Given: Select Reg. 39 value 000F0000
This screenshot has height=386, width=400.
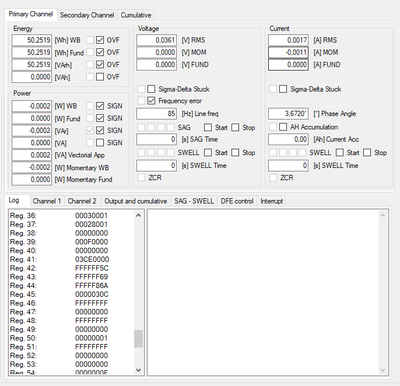Looking at the screenshot, I should 92,242.
